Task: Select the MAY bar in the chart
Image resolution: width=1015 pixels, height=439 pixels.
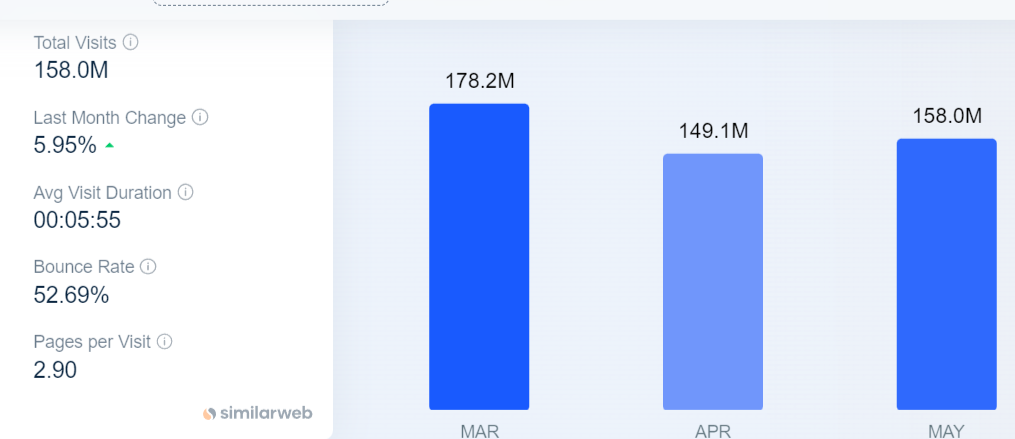Action: (946, 274)
